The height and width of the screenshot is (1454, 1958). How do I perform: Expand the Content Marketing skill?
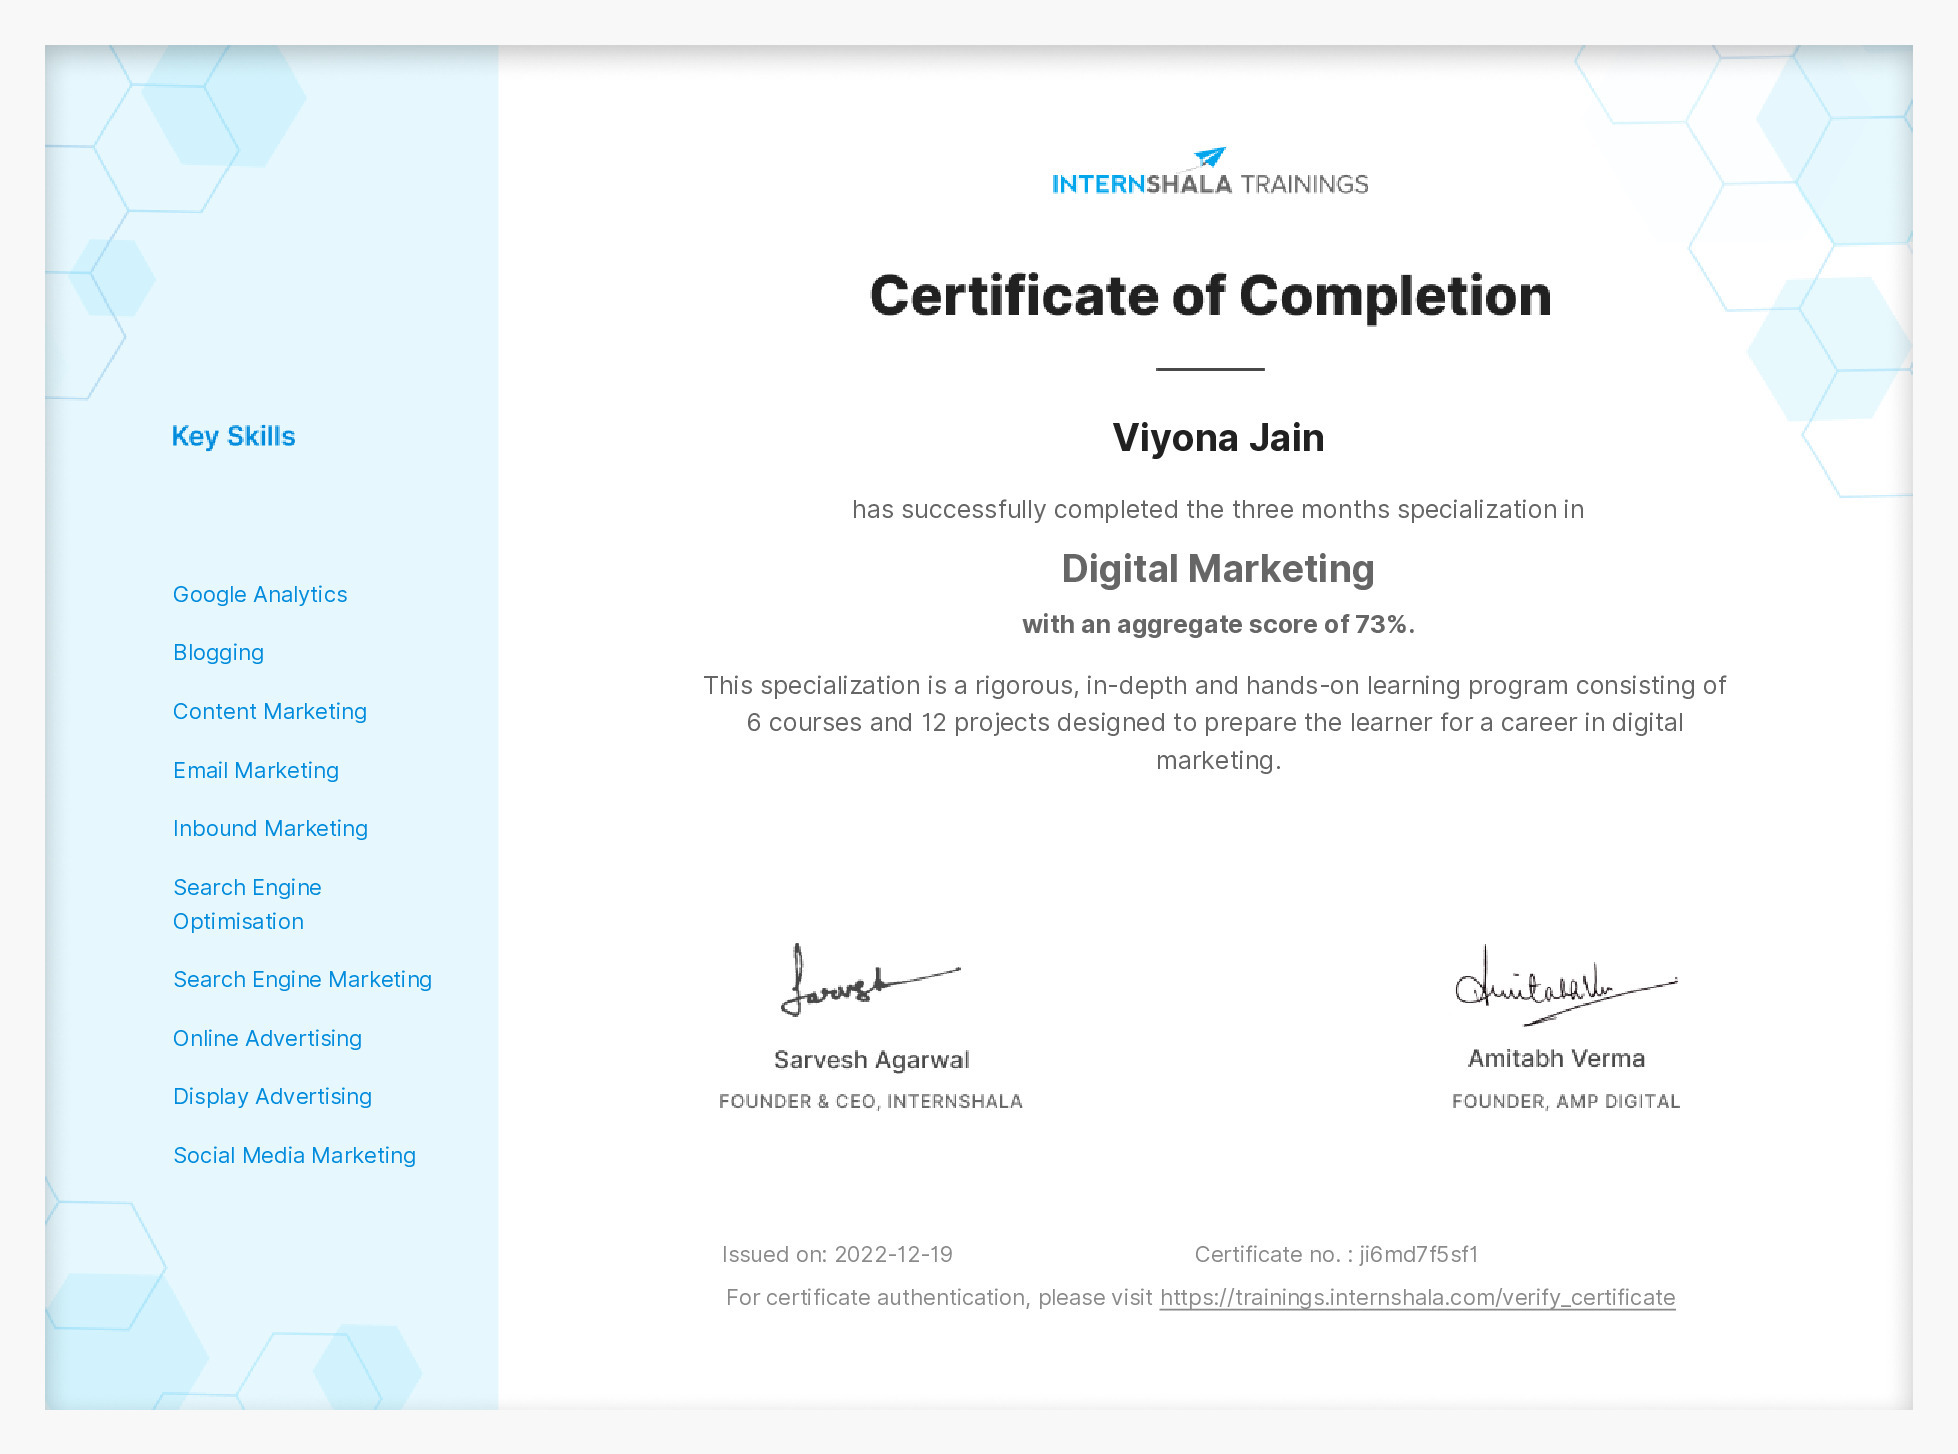tap(270, 711)
